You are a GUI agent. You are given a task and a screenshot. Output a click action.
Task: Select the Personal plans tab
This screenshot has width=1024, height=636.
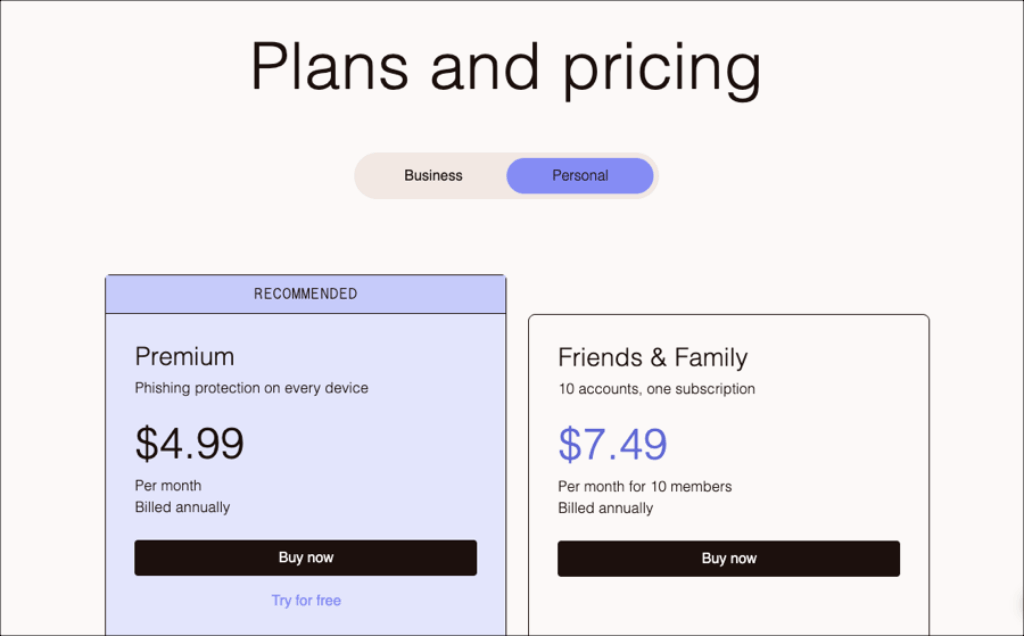[580, 175]
